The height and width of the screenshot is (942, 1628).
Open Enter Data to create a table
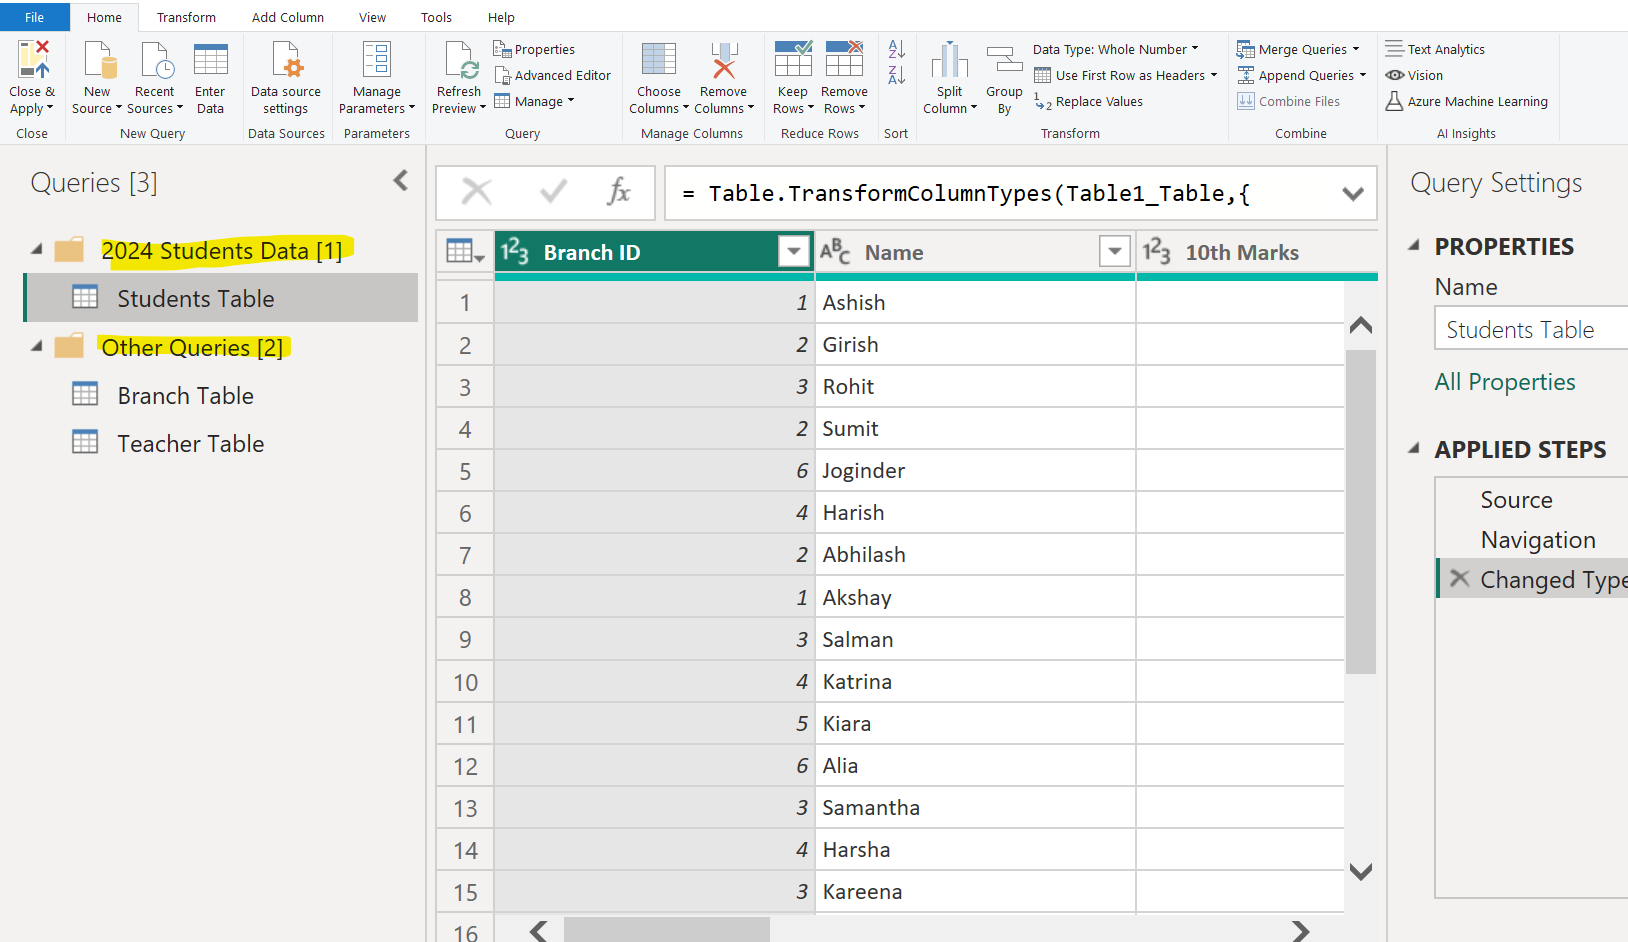pyautogui.click(x=210, y=75)
